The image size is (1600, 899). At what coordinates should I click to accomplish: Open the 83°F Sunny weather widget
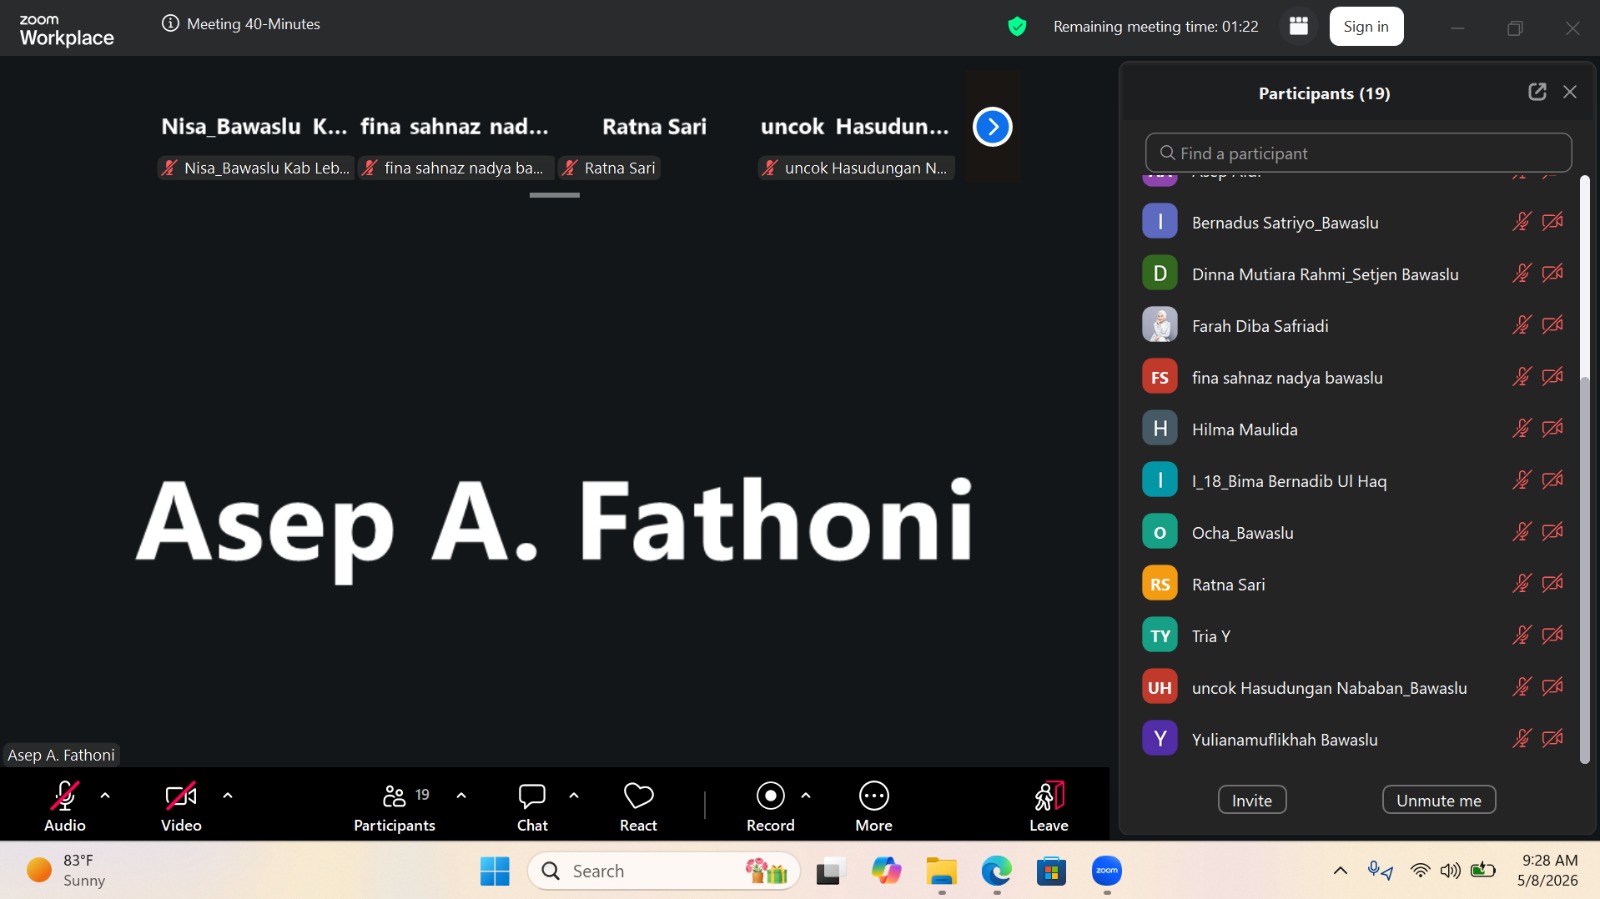[x=66, y=870]
